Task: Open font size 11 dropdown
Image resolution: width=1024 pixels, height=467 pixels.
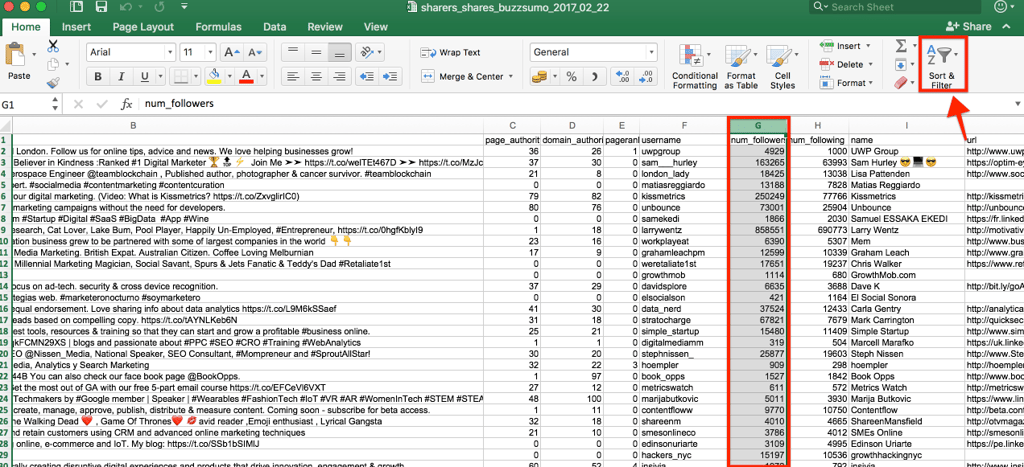Action: coord(208,52)
